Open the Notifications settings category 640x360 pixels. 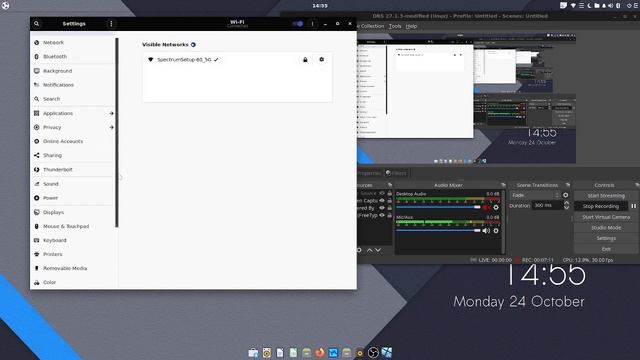[73, 85]
